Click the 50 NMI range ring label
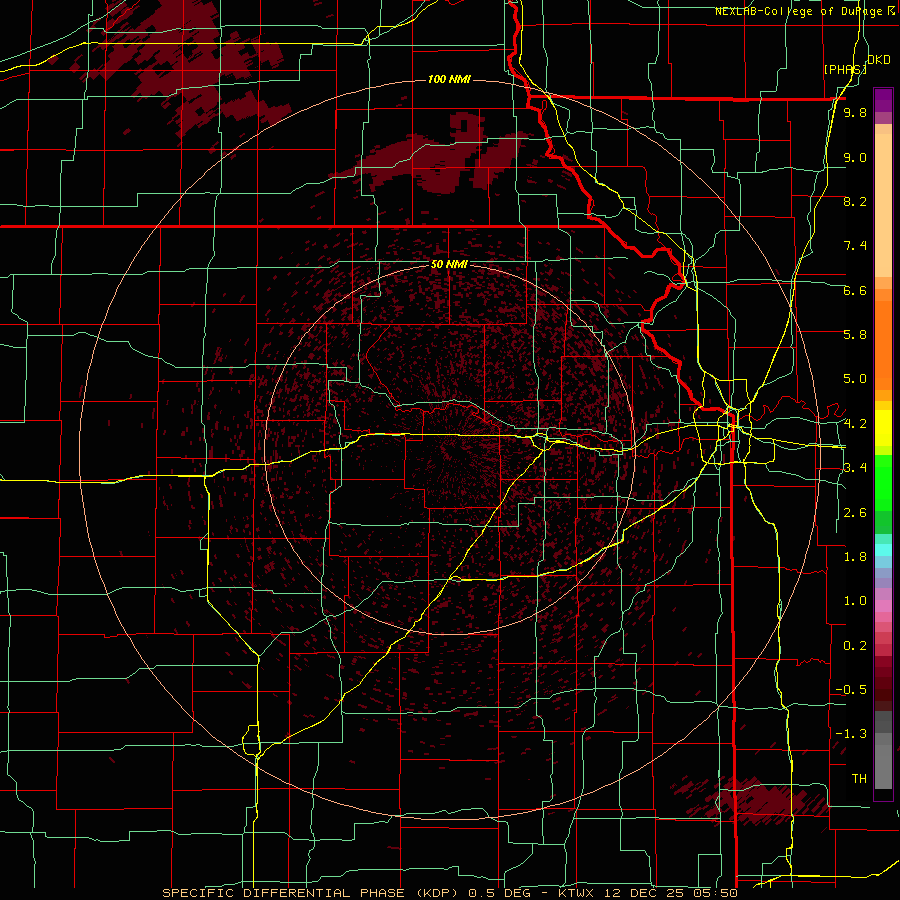Image resolution: width=900 pixels, height=900 pixels. click(x=449, y=265)
